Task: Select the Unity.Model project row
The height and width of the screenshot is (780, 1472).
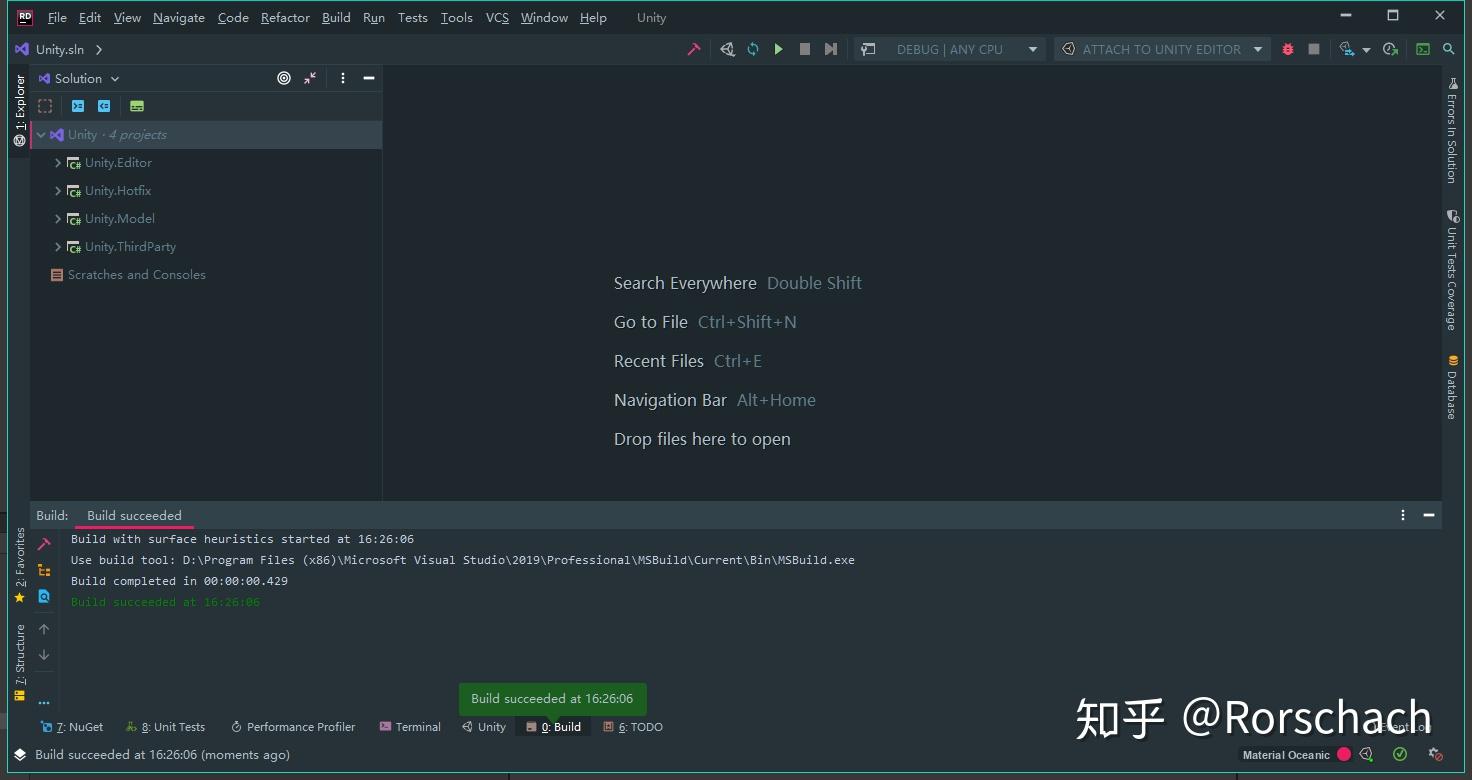Action: click(207, 219)
